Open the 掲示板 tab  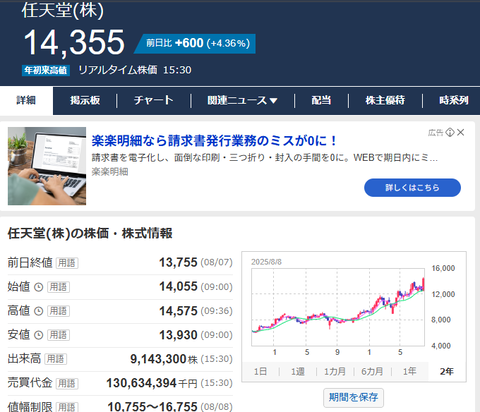tap(85, 100)
